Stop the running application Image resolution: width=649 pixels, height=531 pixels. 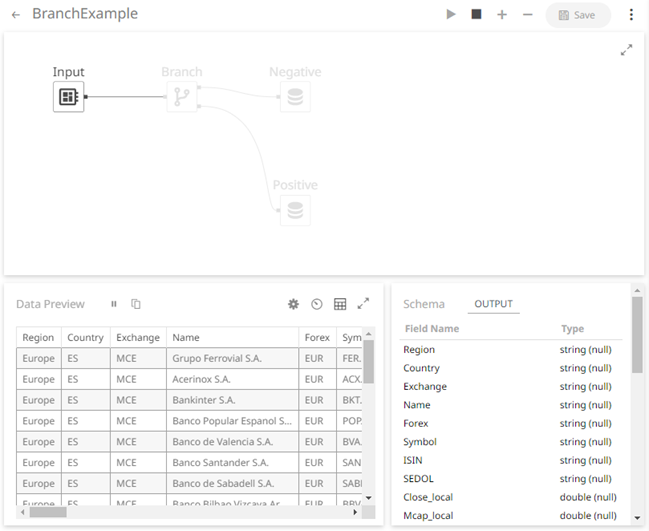click(476, 15)
